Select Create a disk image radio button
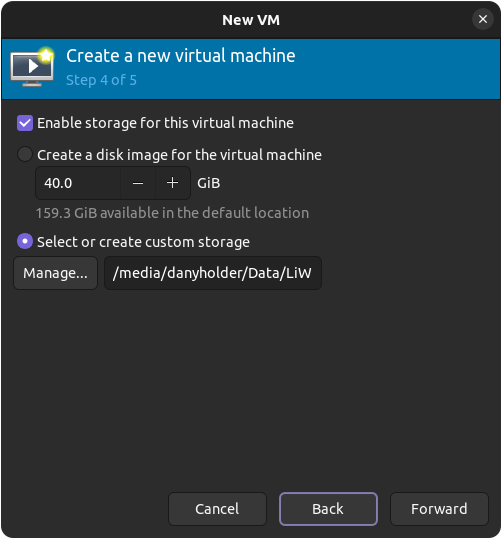 (25, 155)
